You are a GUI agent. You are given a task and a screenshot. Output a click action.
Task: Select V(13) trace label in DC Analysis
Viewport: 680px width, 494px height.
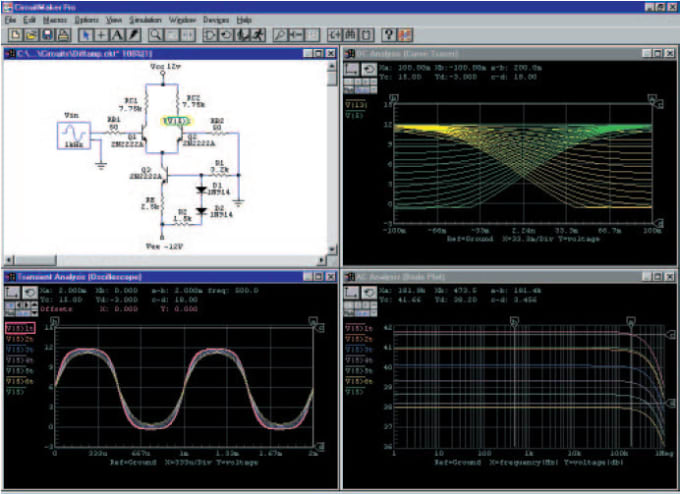[356, 105]
